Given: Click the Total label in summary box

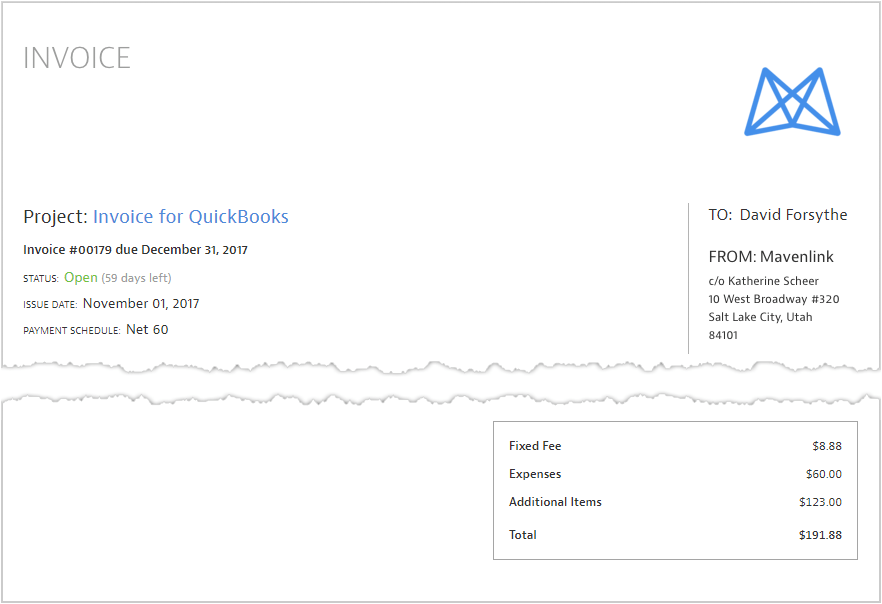Looking at the screenshot, I should pyautogui.click(x=523, y=535).
